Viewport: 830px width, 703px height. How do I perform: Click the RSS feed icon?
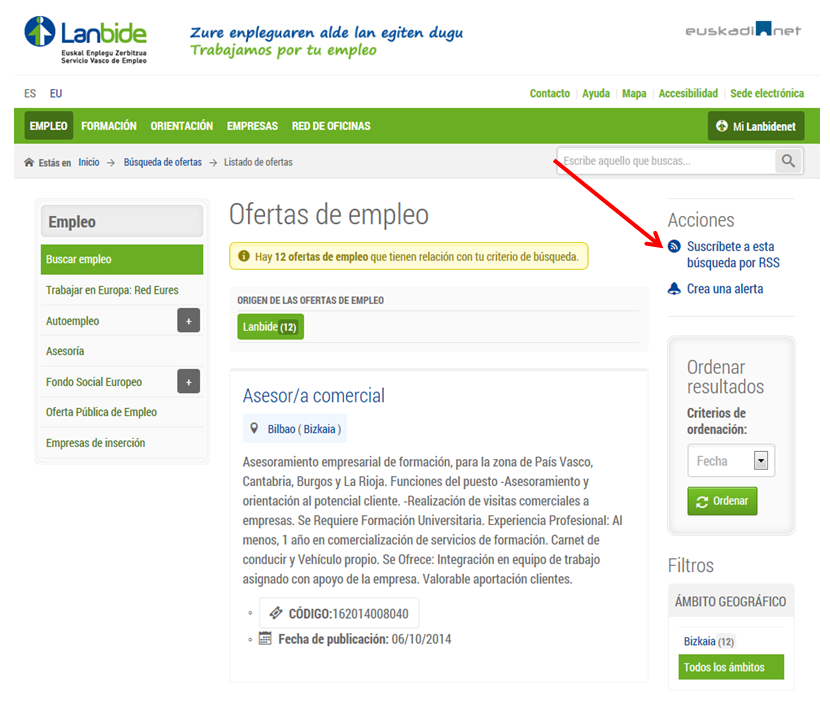tap(675, 246)
